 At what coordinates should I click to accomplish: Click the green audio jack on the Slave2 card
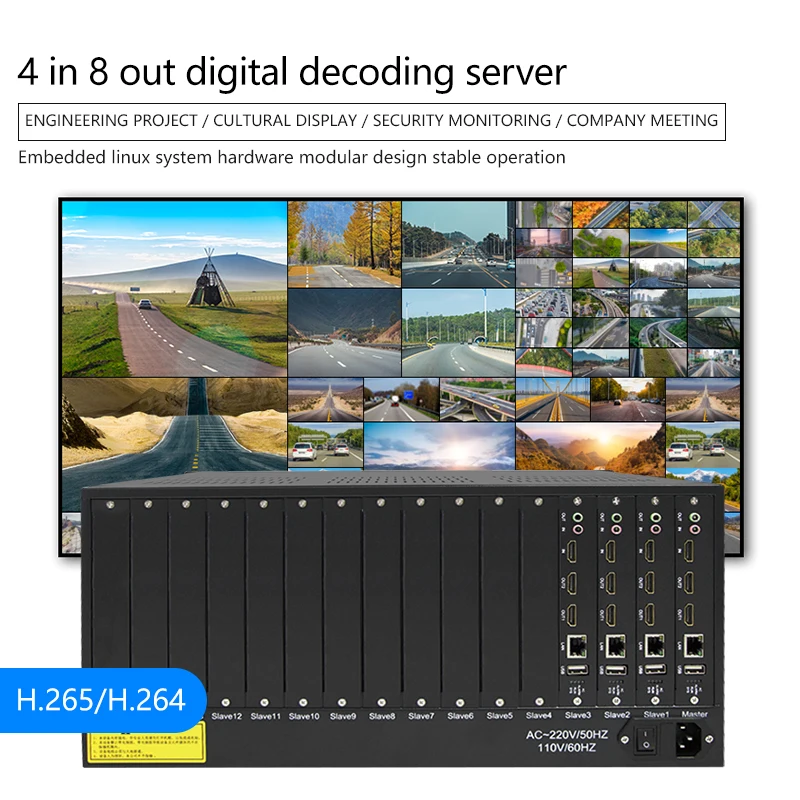(617, 517)
